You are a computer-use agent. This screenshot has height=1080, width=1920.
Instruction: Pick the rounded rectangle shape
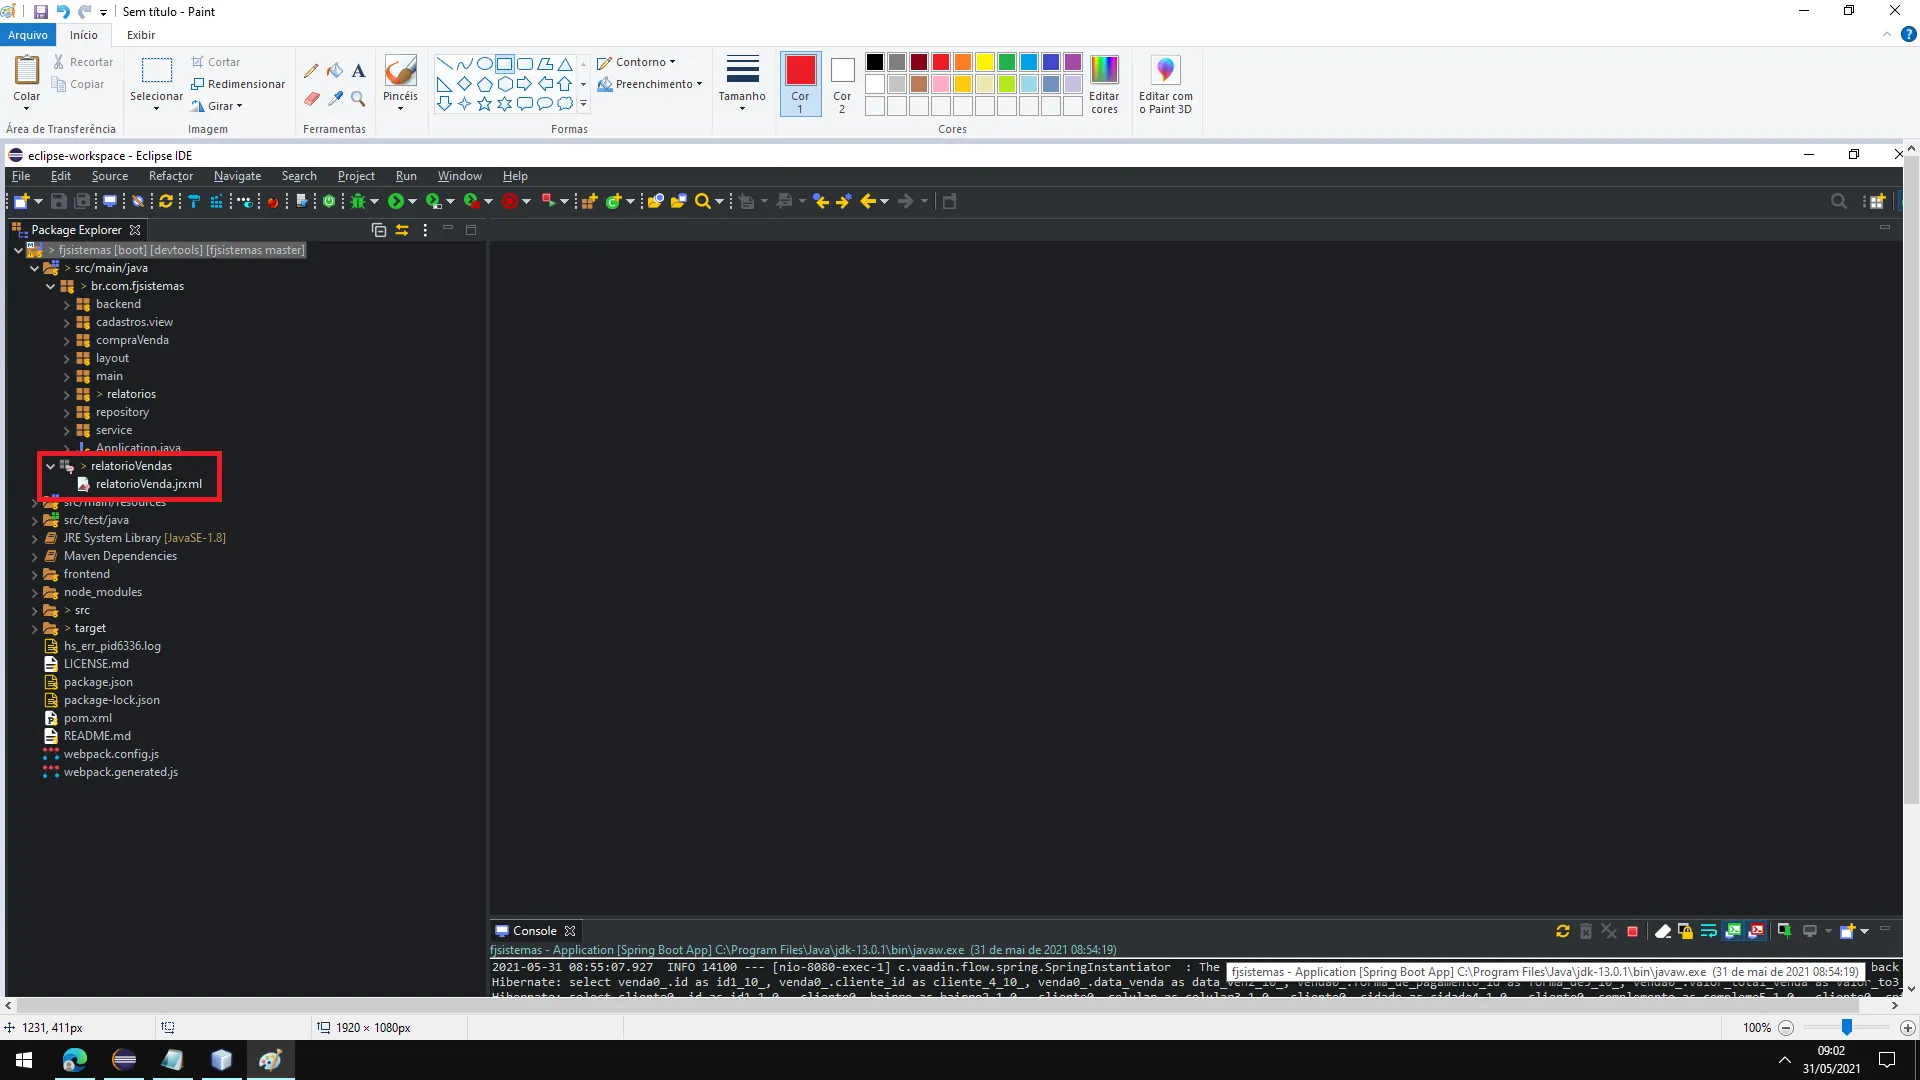coord(524,64)
